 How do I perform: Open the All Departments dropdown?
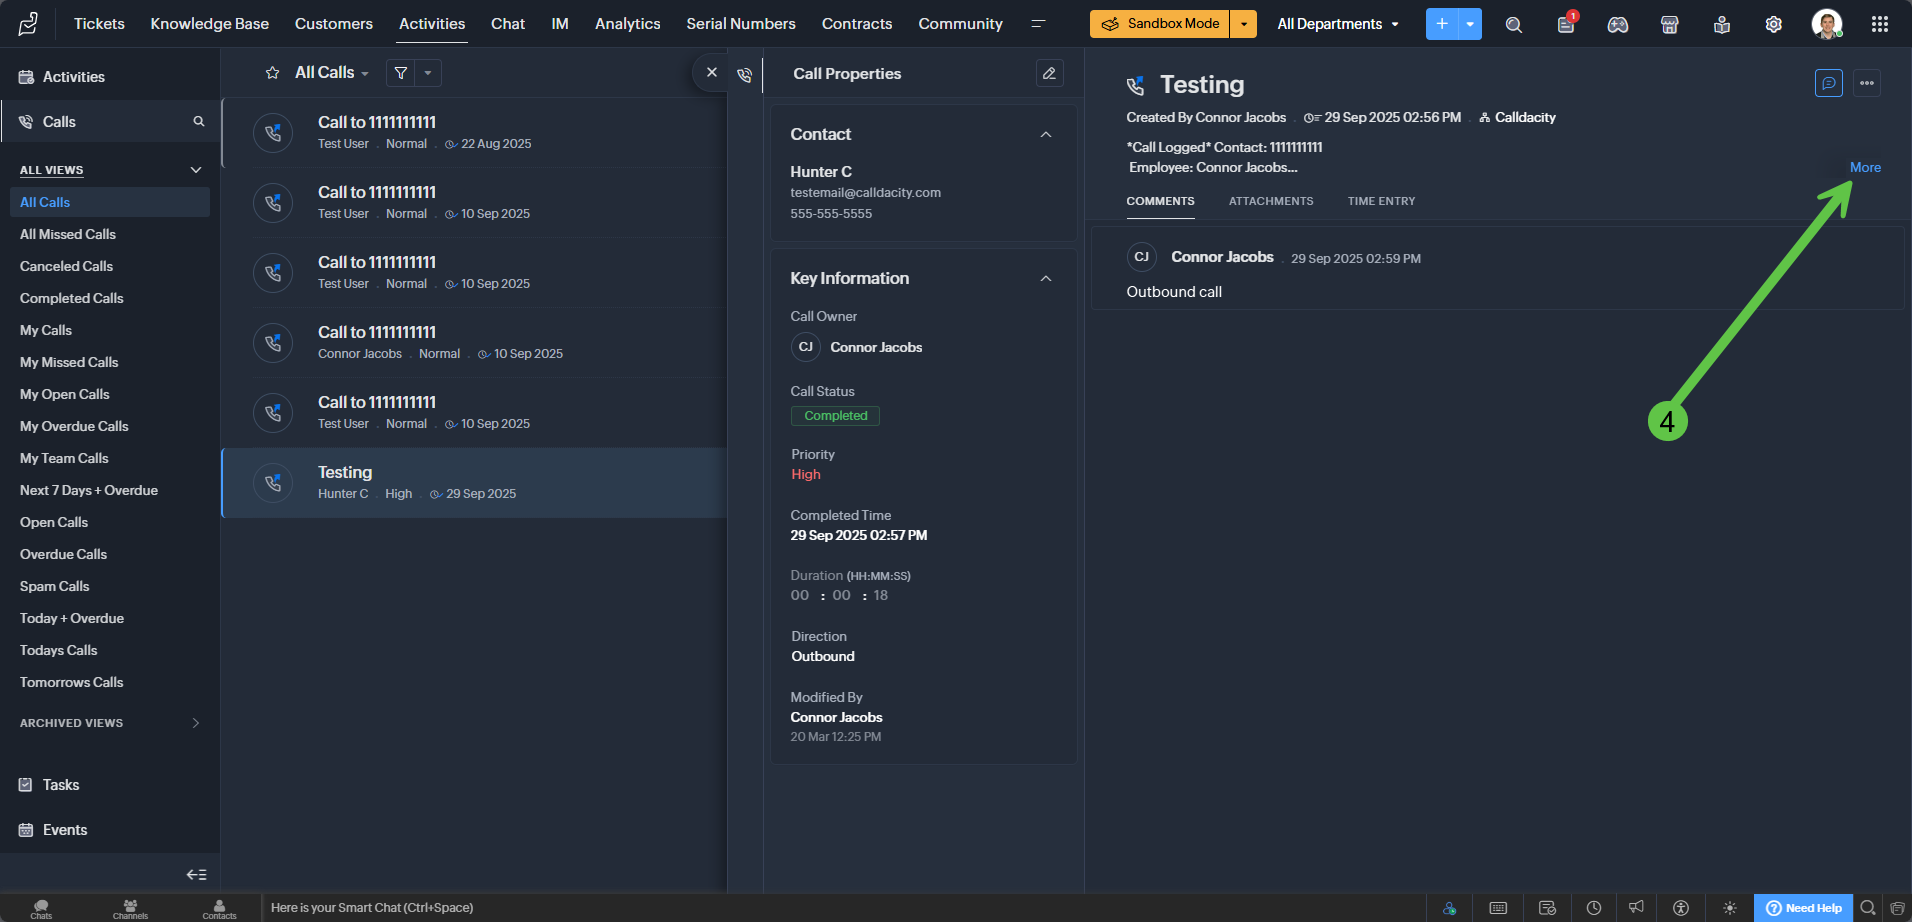tap(1337, 24)
